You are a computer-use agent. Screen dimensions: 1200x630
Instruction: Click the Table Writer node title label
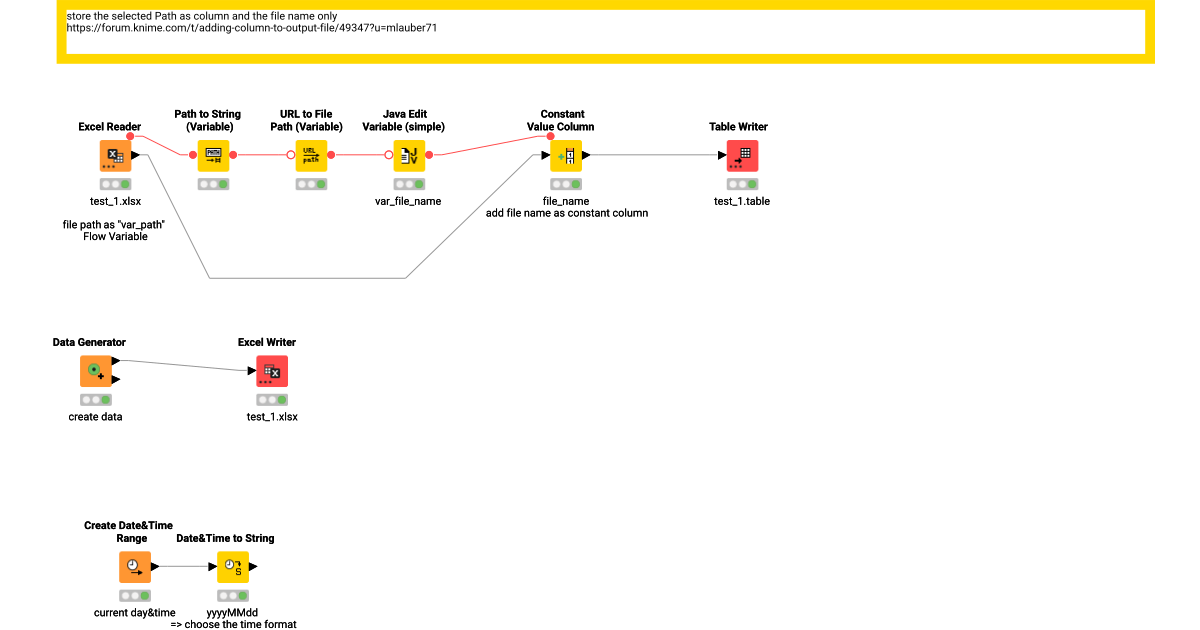click(x=741, y=126)
